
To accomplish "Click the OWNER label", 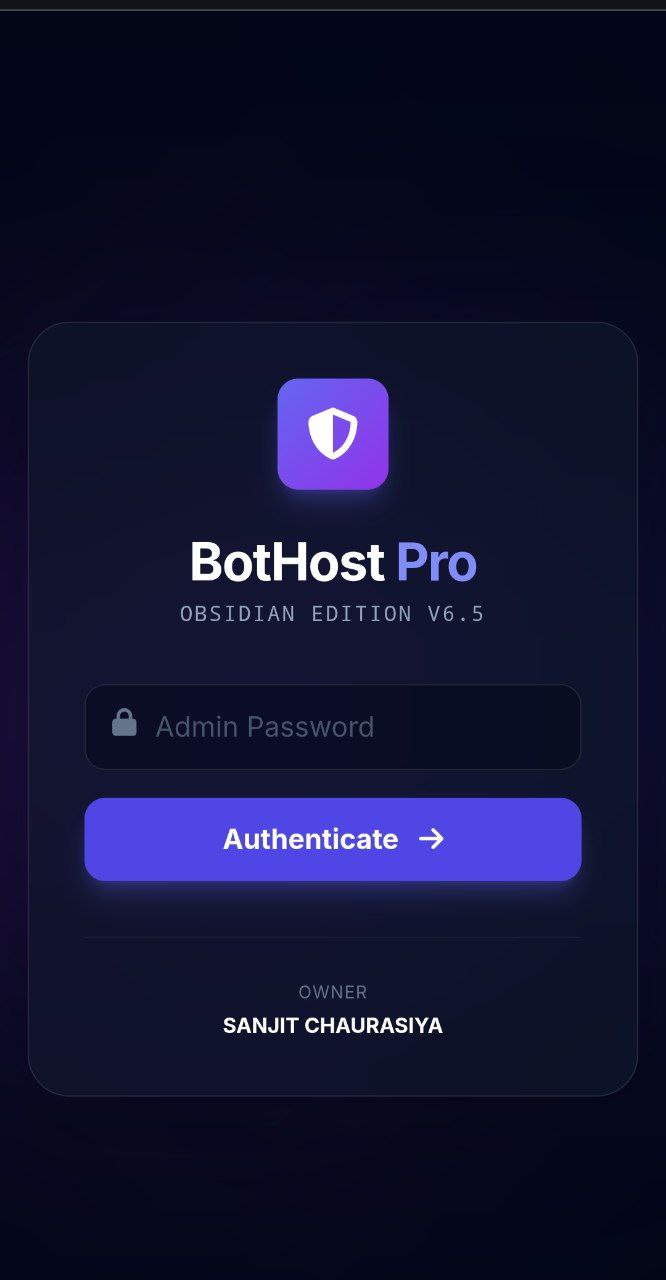I will pos(333,992).
